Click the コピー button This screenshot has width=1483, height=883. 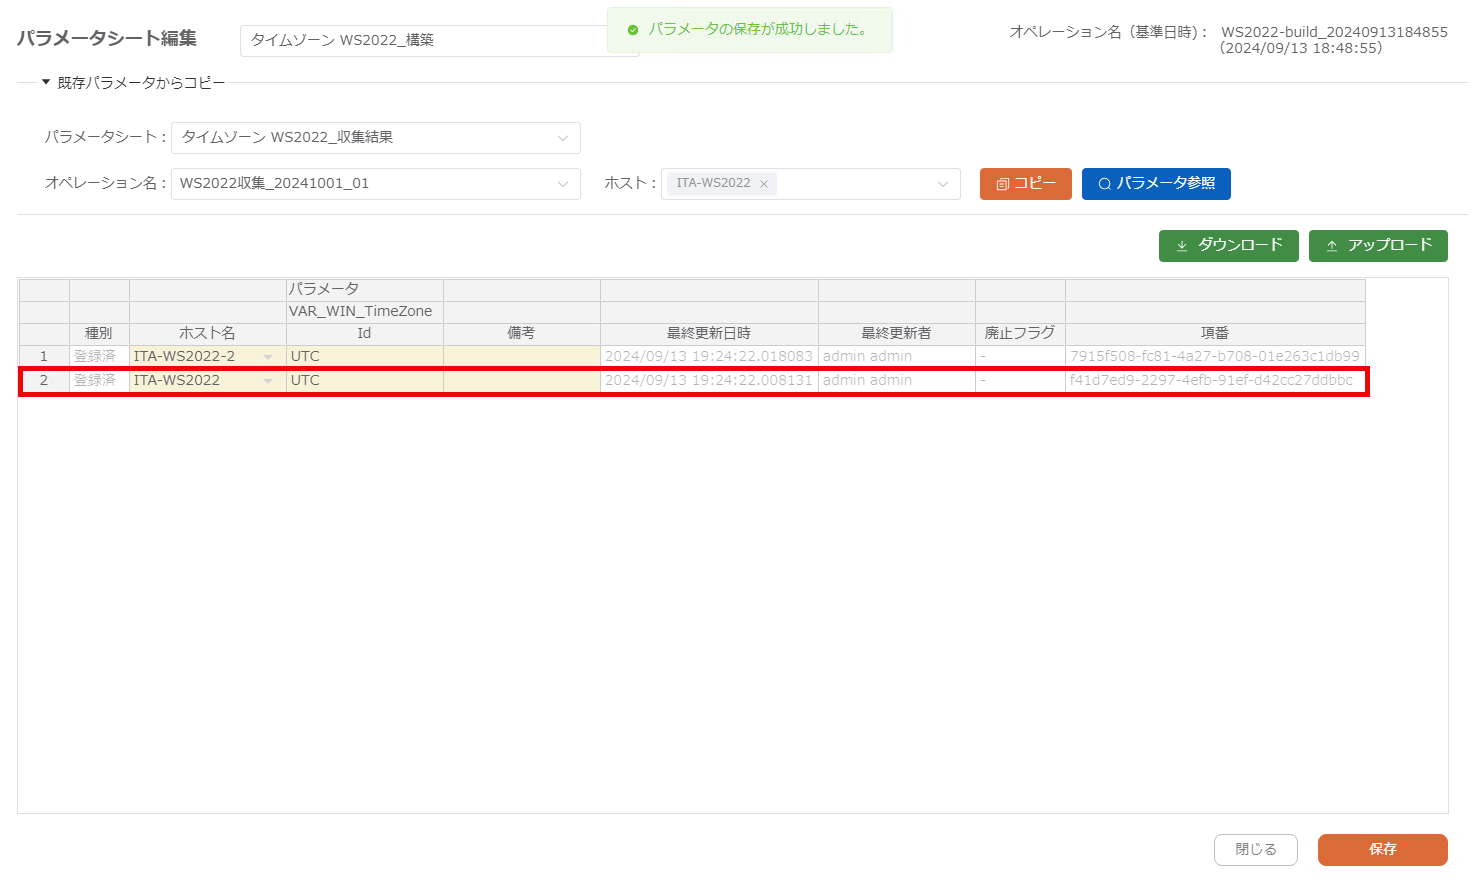point(1025,184)
